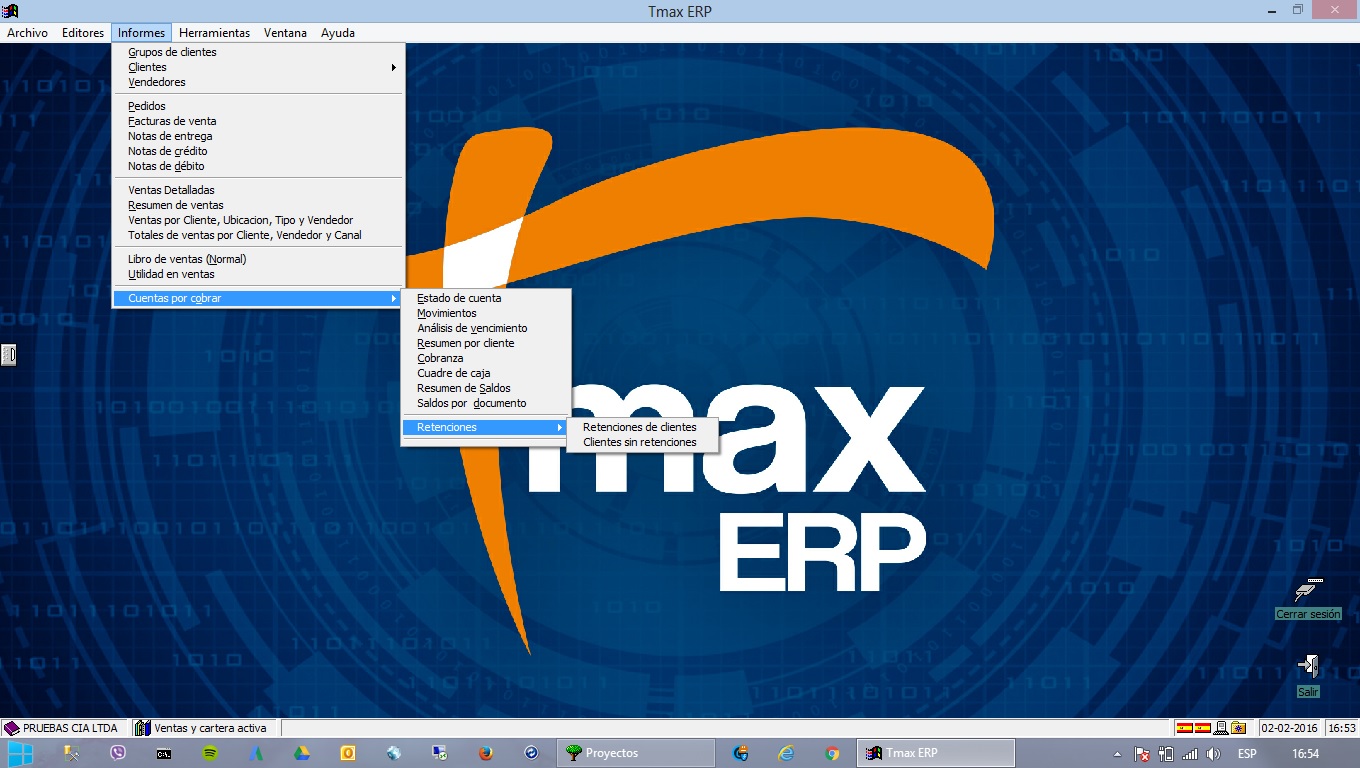
Task: Select Notas de entrega
Action: (258, 136)
